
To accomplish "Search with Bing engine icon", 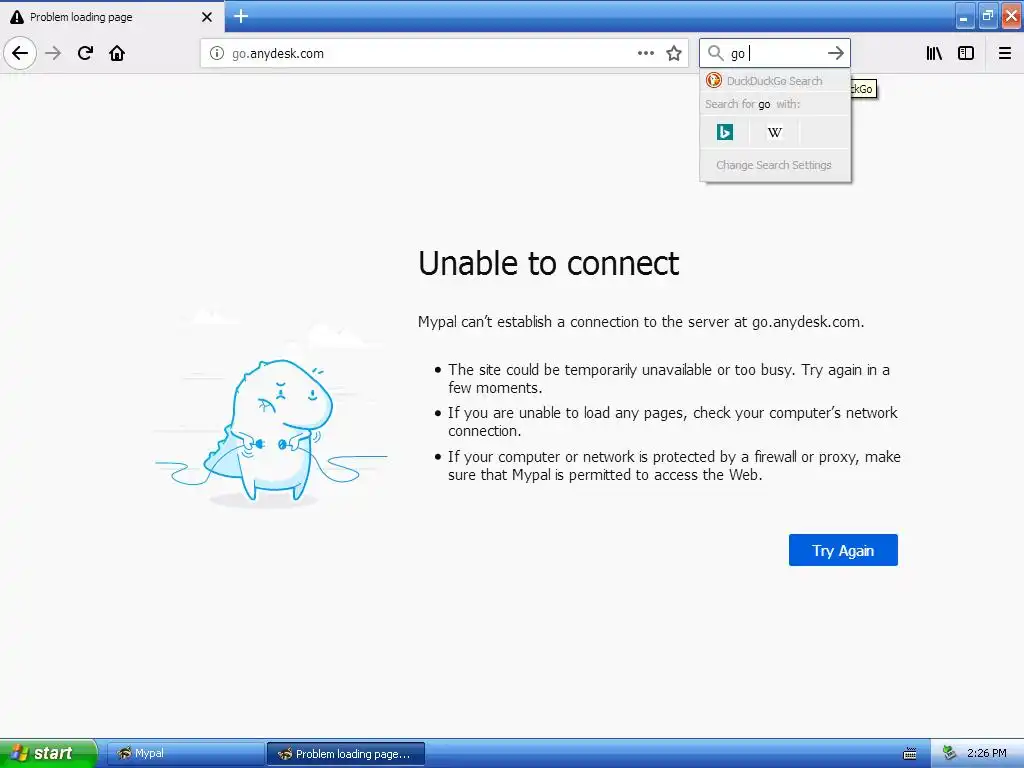I will pyautogui.click(x=725, y=132).
